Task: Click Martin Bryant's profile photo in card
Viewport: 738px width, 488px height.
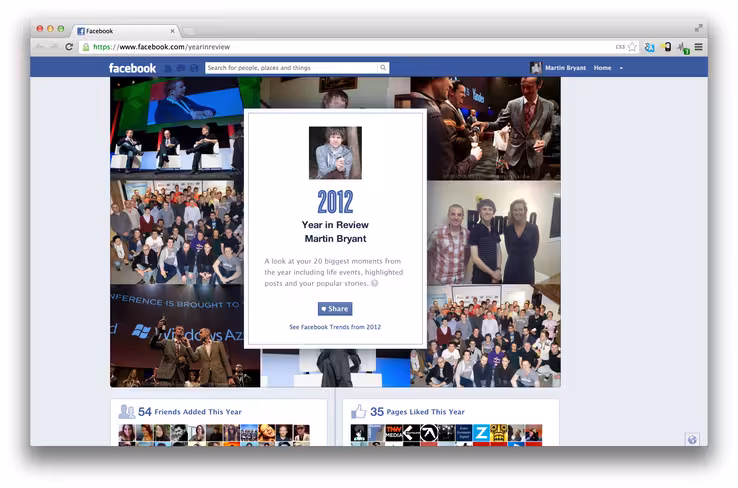Action: (x=335, y=152)
